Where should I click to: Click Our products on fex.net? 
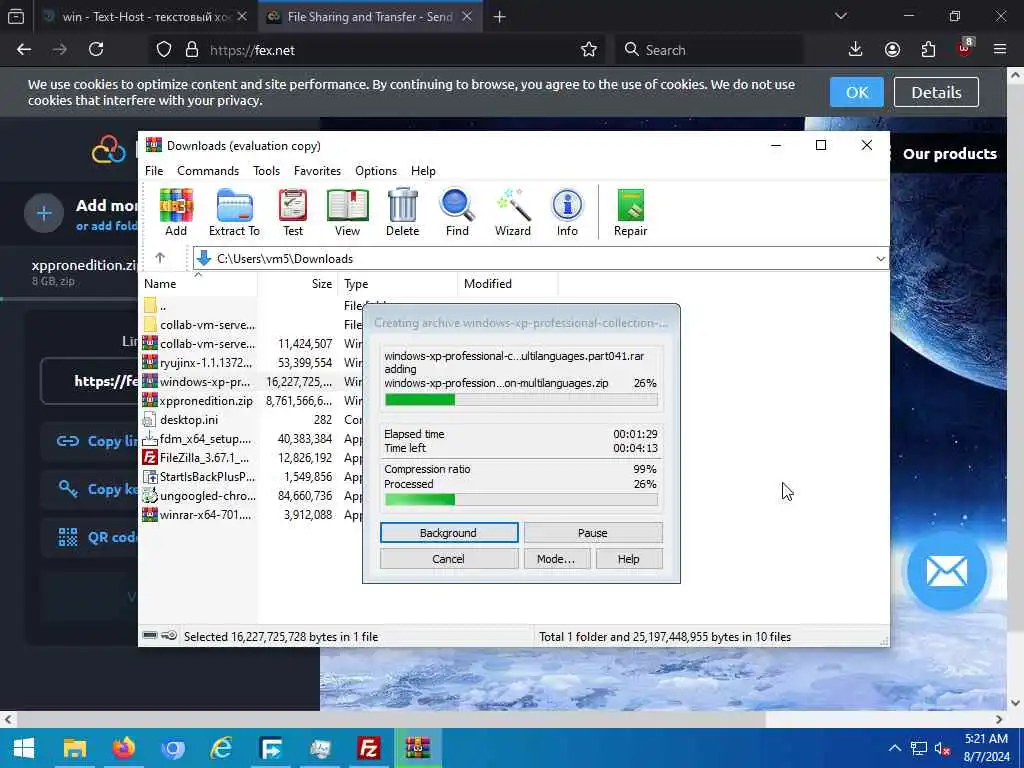pos(950,153)
